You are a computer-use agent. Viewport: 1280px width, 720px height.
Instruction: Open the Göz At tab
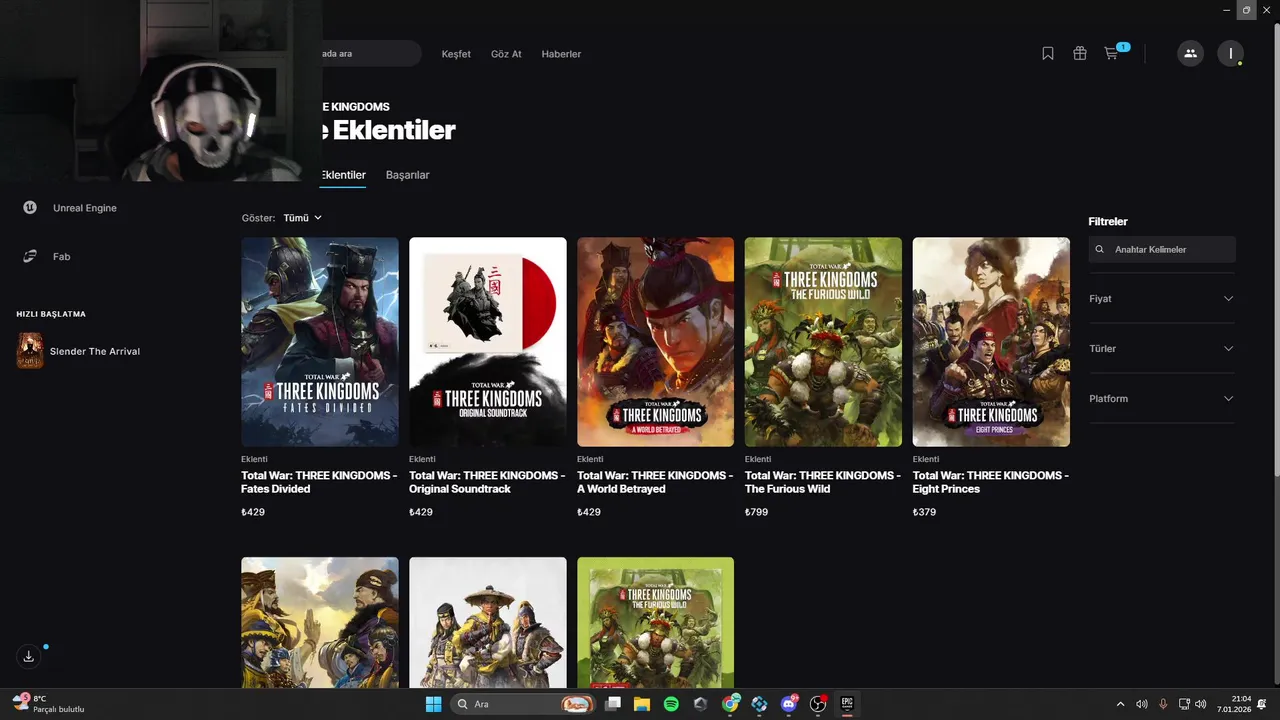pyautogui.click(x=506, y=54)
